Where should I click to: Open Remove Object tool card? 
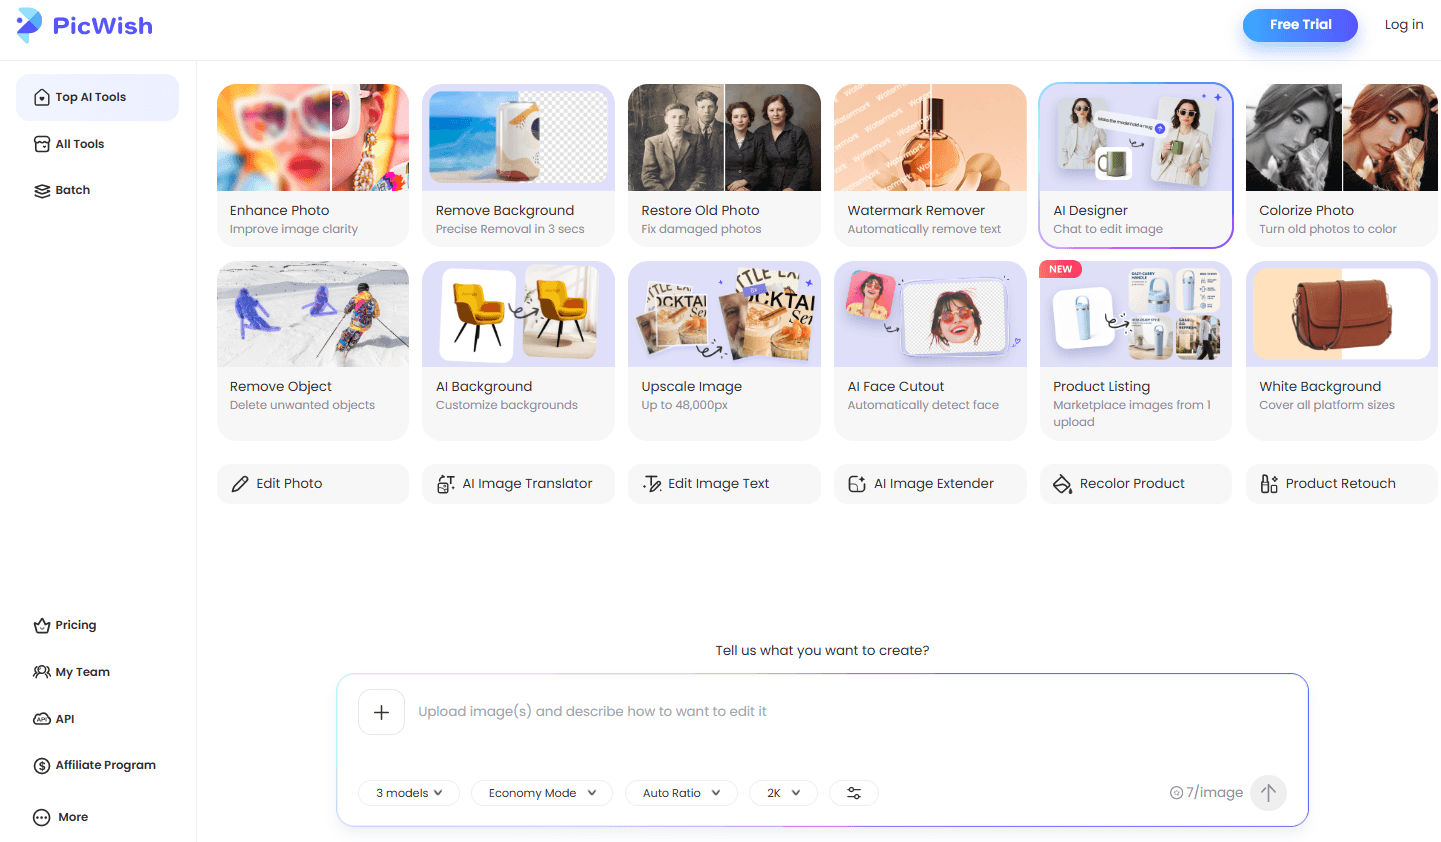point(313,350)
